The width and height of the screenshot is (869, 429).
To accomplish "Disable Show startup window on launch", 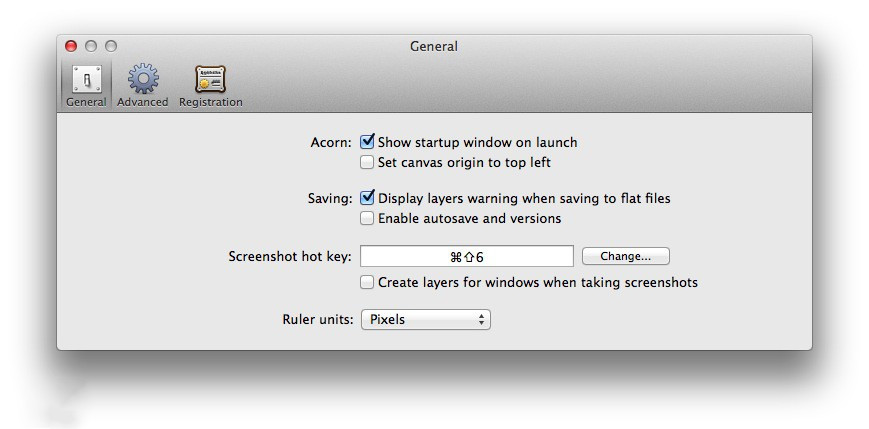I will (367, 142).
